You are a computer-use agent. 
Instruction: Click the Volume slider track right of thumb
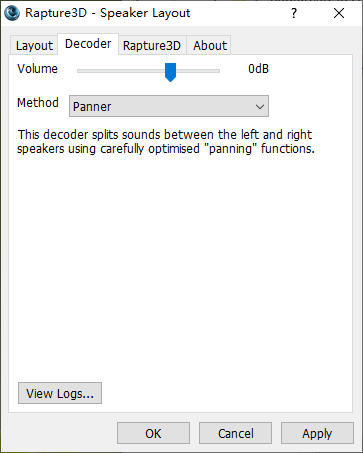198,71
